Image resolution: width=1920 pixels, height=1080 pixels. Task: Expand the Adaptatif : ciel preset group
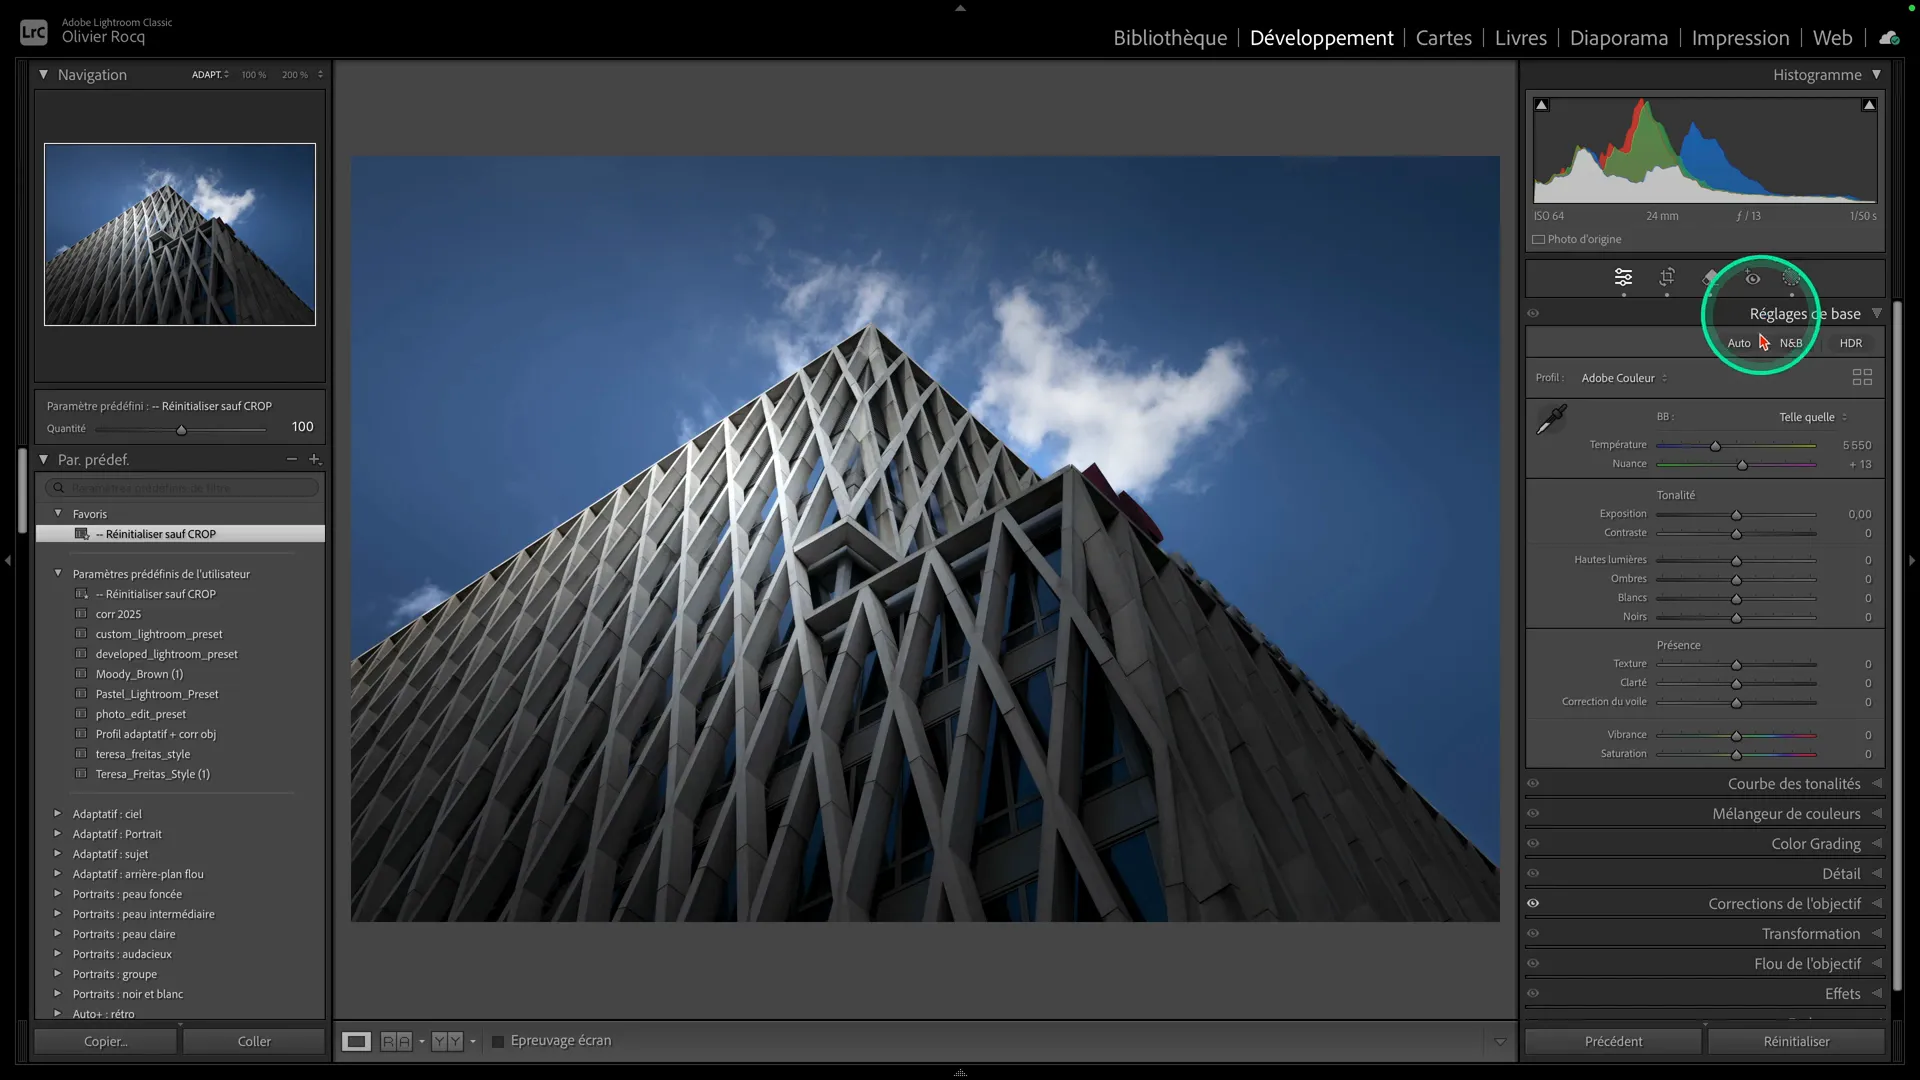click(58, 813)
